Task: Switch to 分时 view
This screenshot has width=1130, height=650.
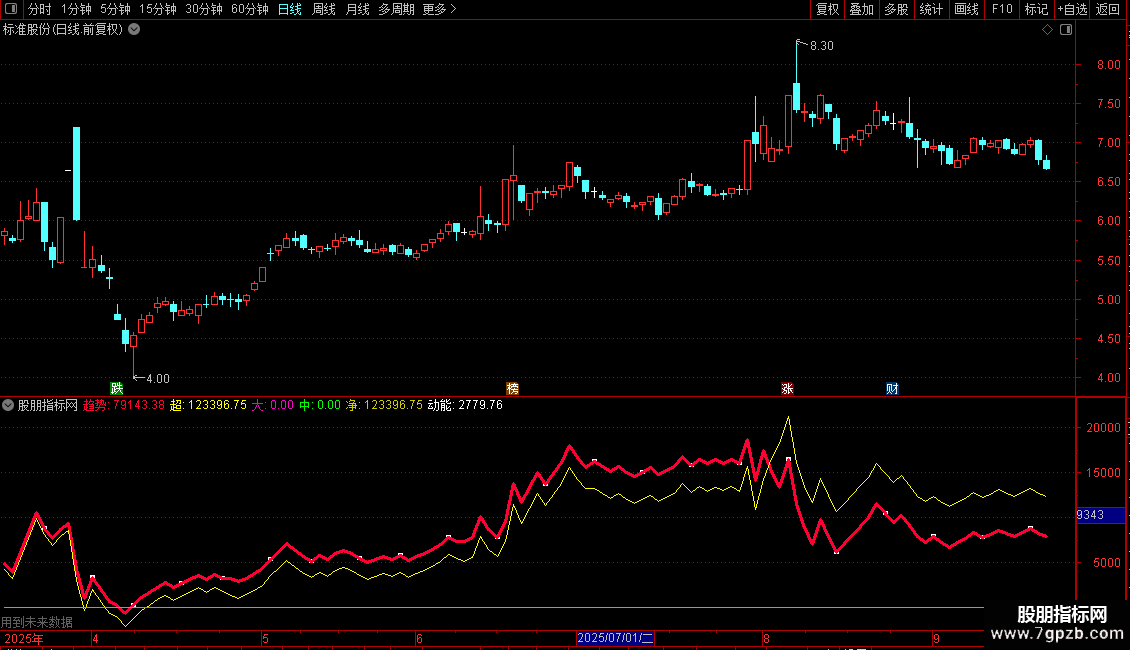Action: coord(40,9)
